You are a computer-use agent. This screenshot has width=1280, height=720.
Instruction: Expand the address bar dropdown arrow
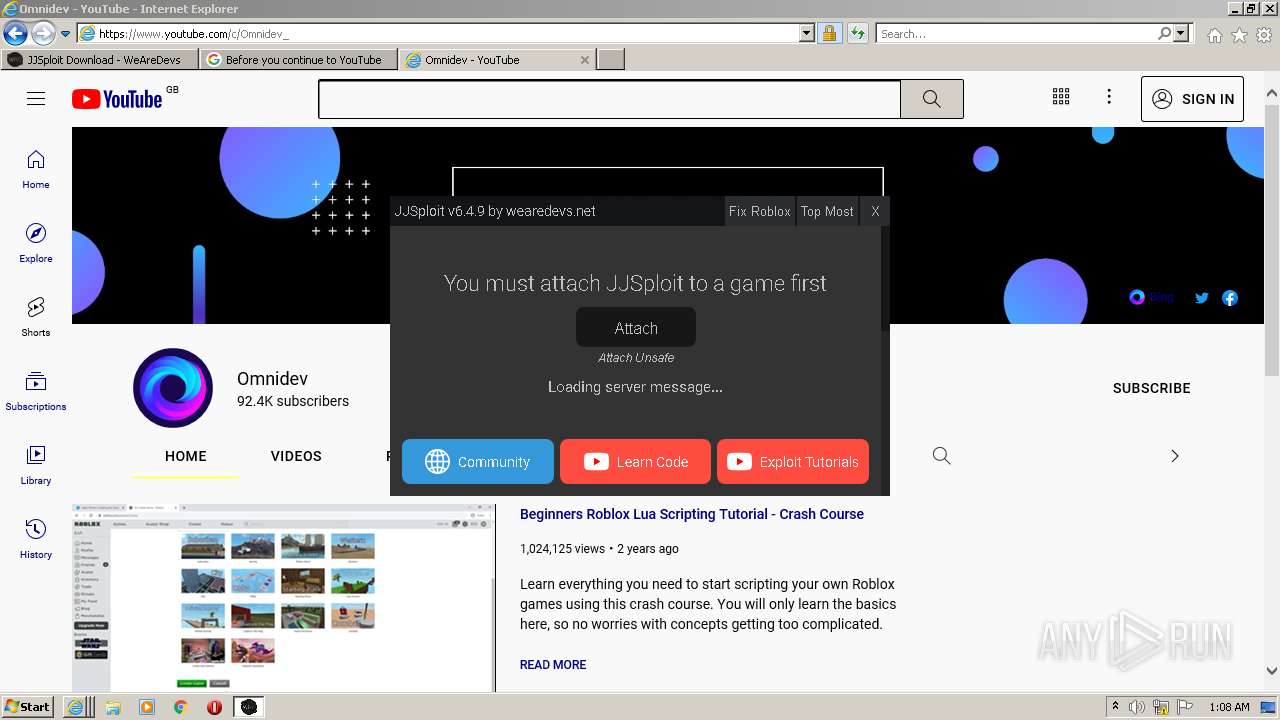(807, 33)
